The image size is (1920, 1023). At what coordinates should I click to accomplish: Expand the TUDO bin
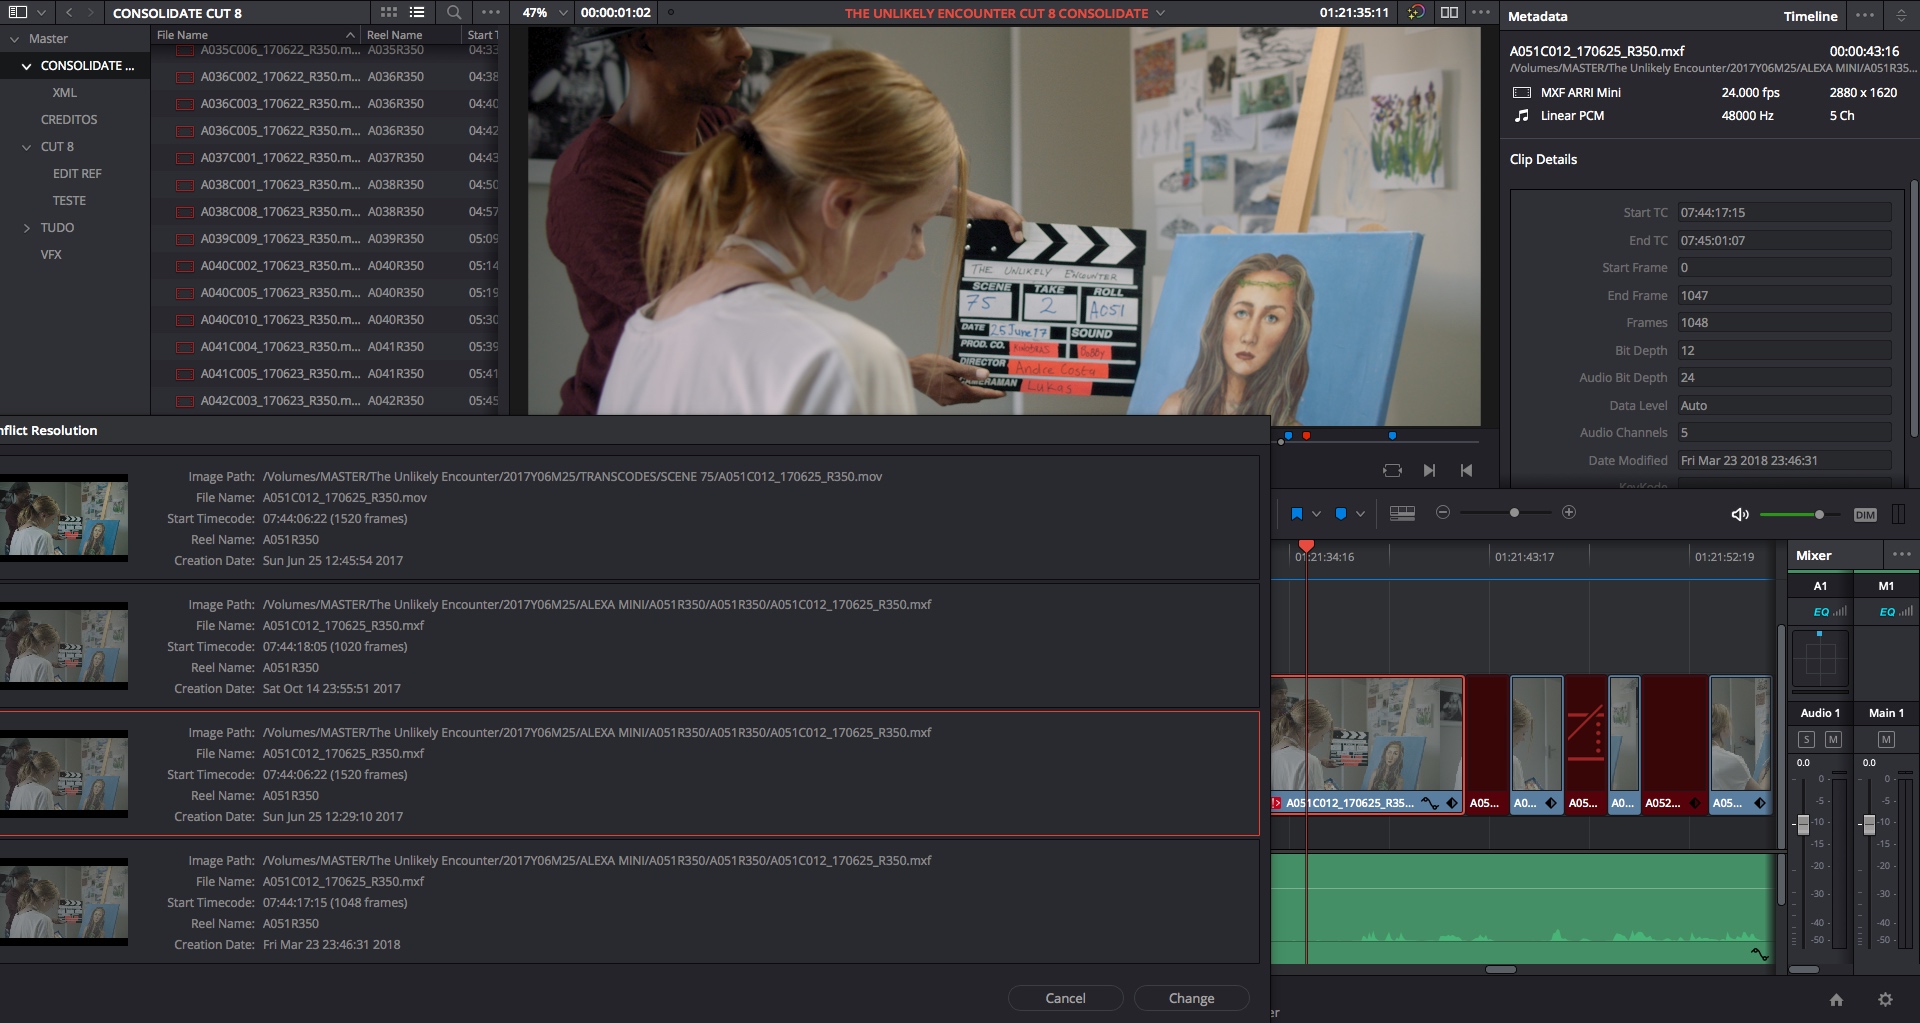(27, 228)
